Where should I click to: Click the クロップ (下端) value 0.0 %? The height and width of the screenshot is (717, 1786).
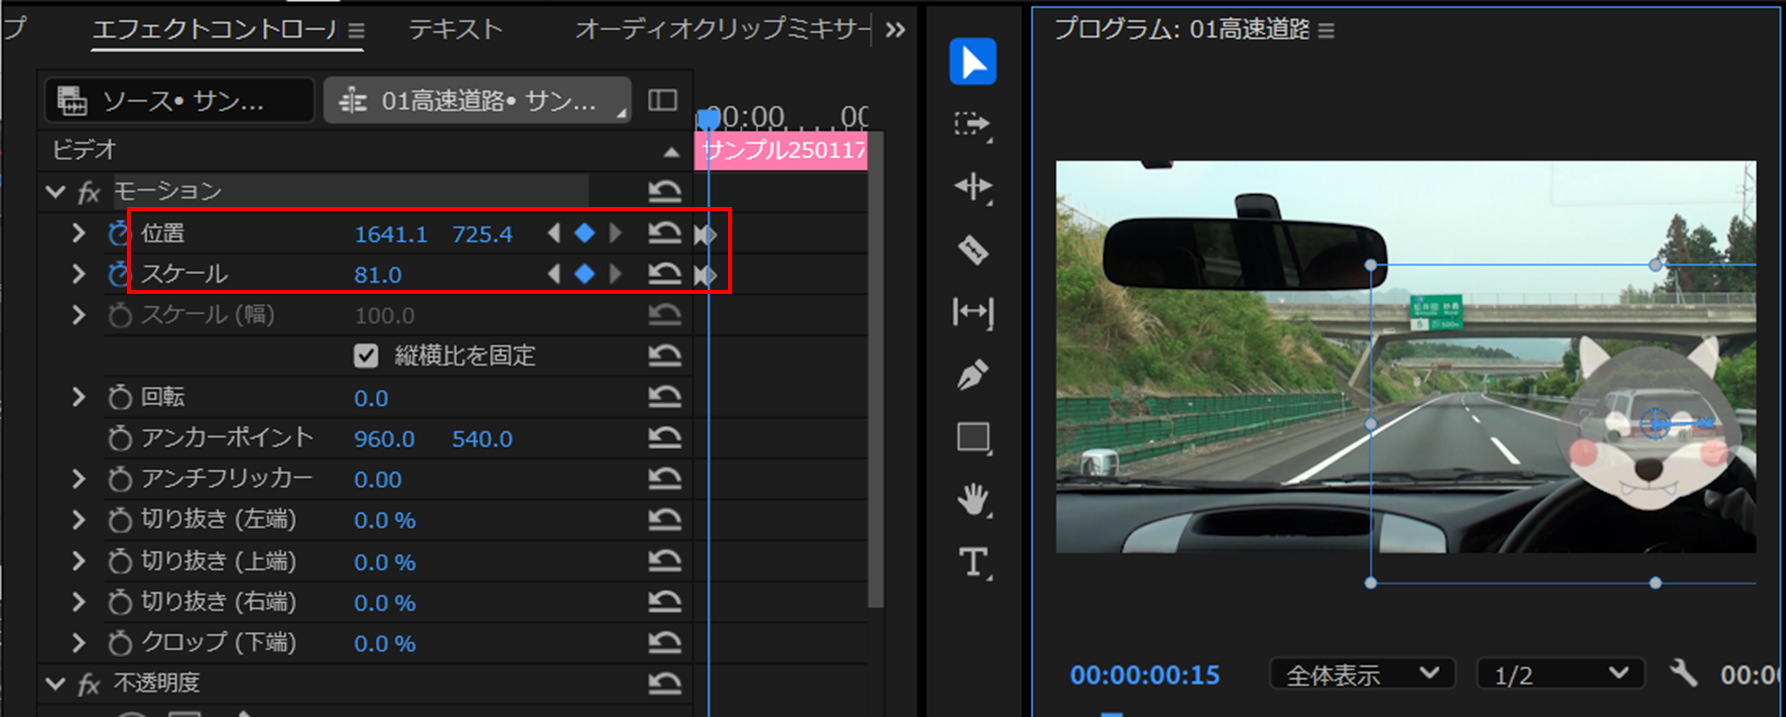tap(385, 644)
